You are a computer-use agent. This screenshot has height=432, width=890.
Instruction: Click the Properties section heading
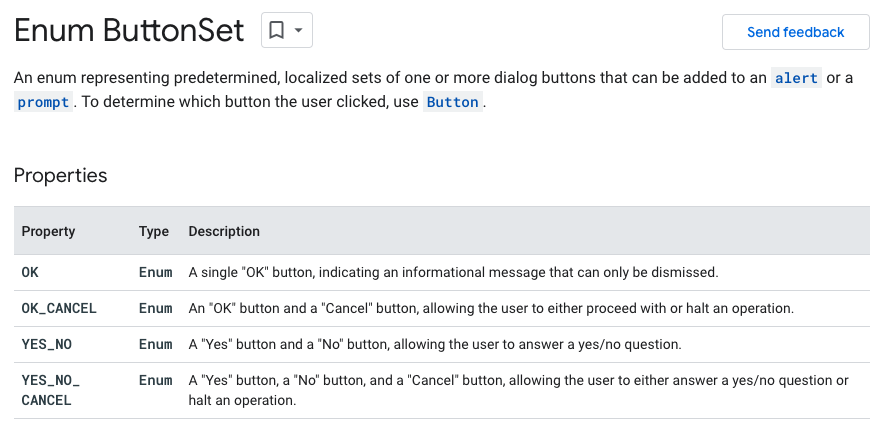tap(61, 175)
